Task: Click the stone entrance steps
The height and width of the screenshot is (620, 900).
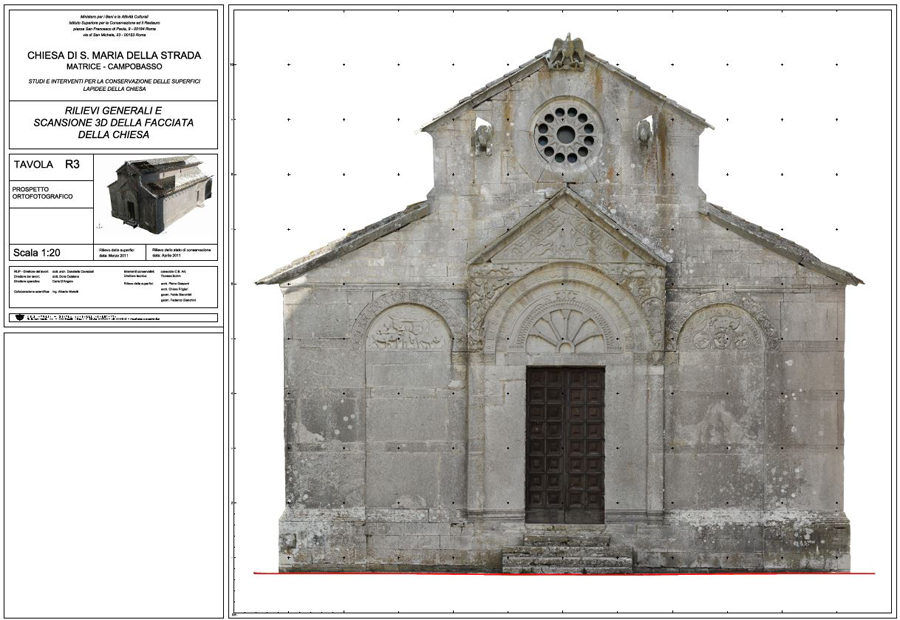Action: tap(567, 554)
